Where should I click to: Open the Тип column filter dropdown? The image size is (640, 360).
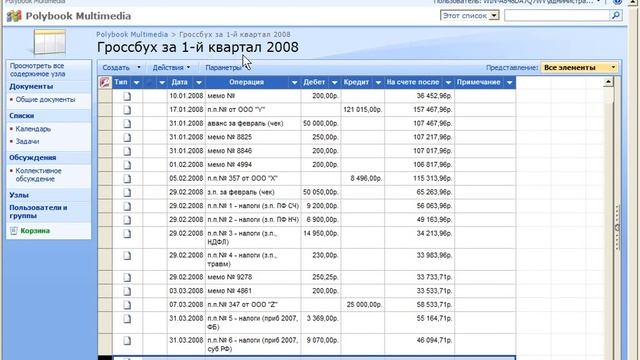[x=136, y=82]
